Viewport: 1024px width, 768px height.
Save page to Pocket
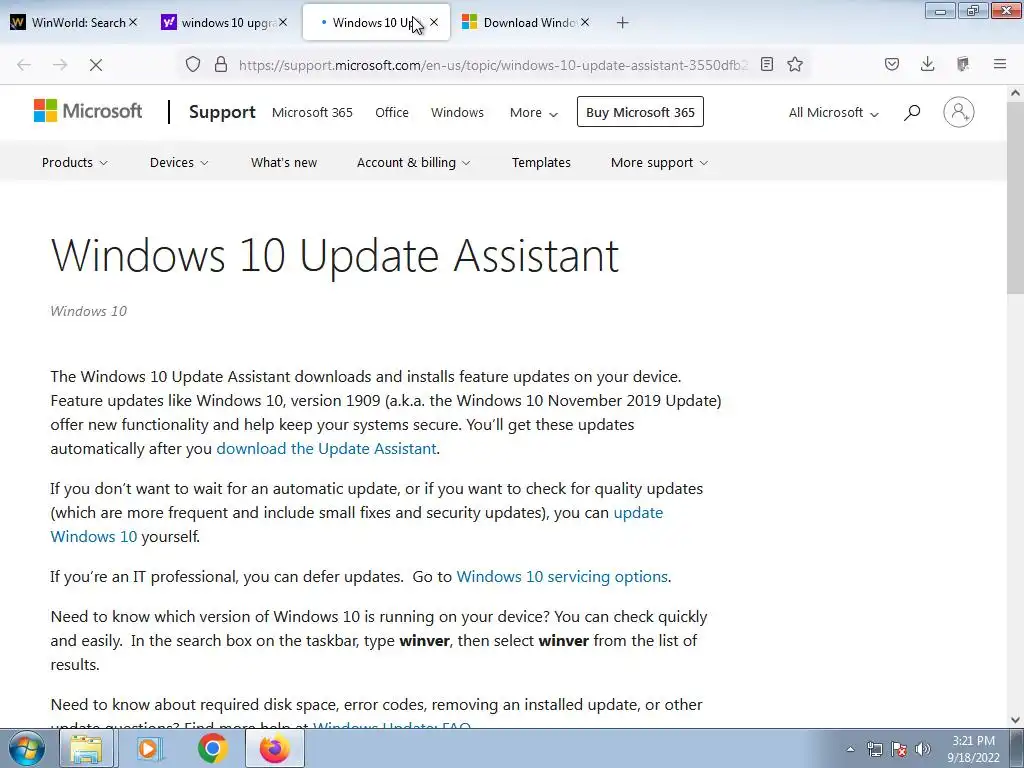892,64
